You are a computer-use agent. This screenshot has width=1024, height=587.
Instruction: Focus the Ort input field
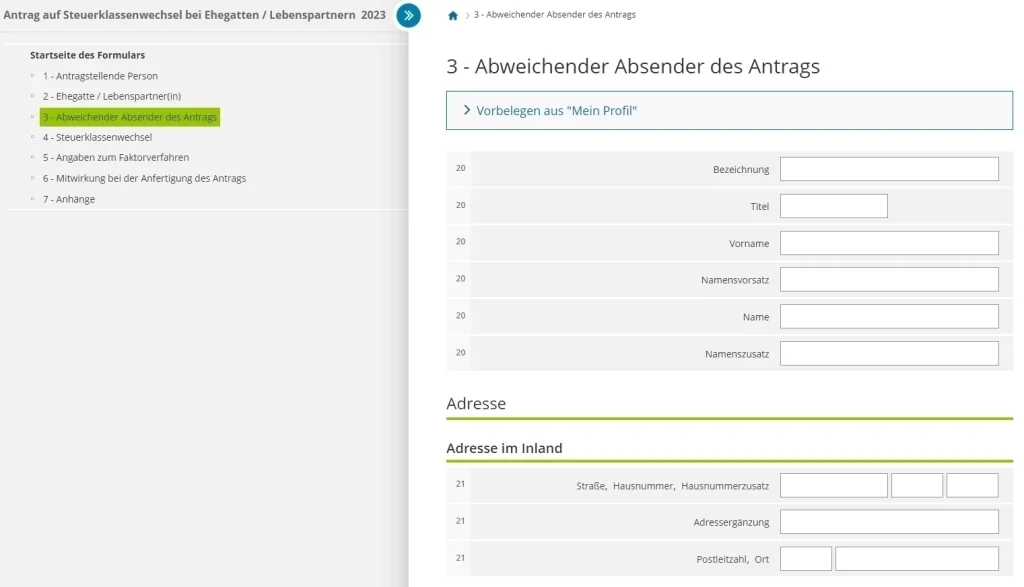[x=917, y=559]
